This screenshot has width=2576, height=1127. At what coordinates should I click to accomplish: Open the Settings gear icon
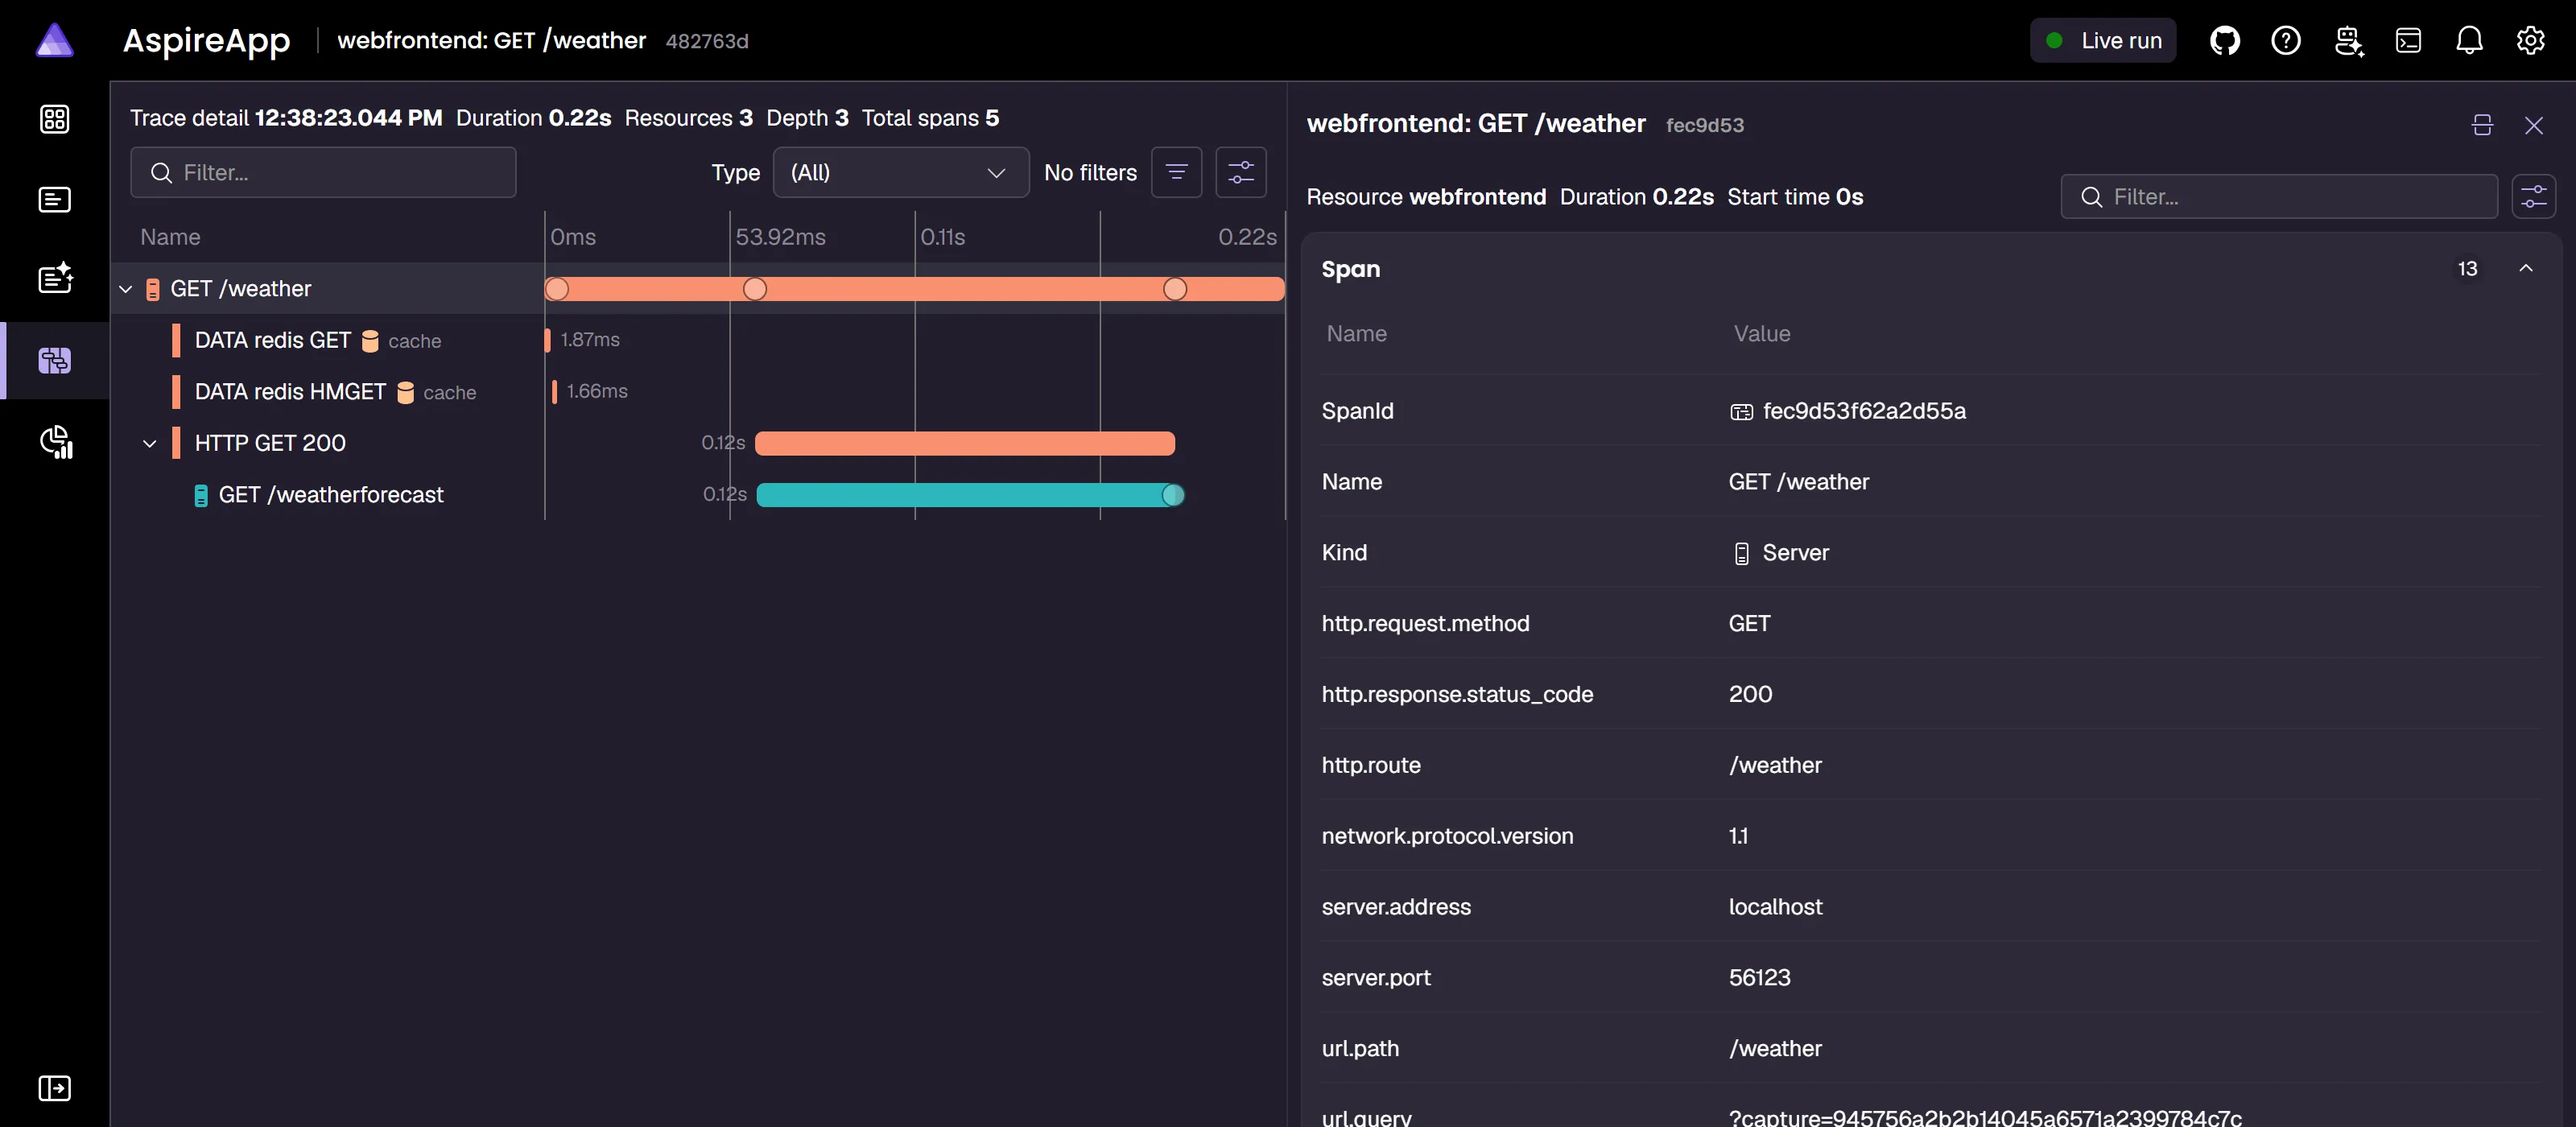coord(2530,41)
